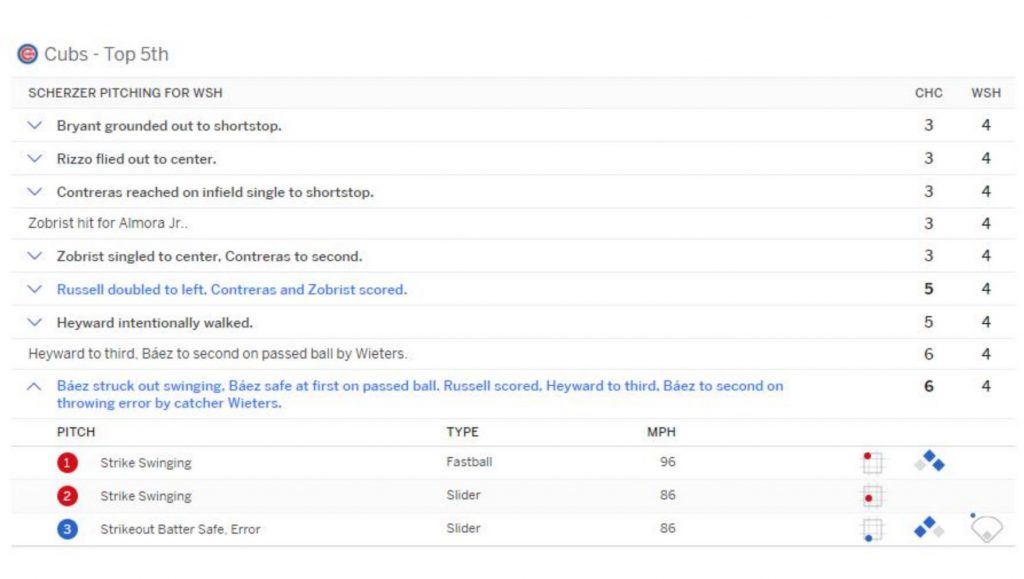Open Báez struck out swinging play link
Screen dimensions: 1024x579
pos(420,394)
